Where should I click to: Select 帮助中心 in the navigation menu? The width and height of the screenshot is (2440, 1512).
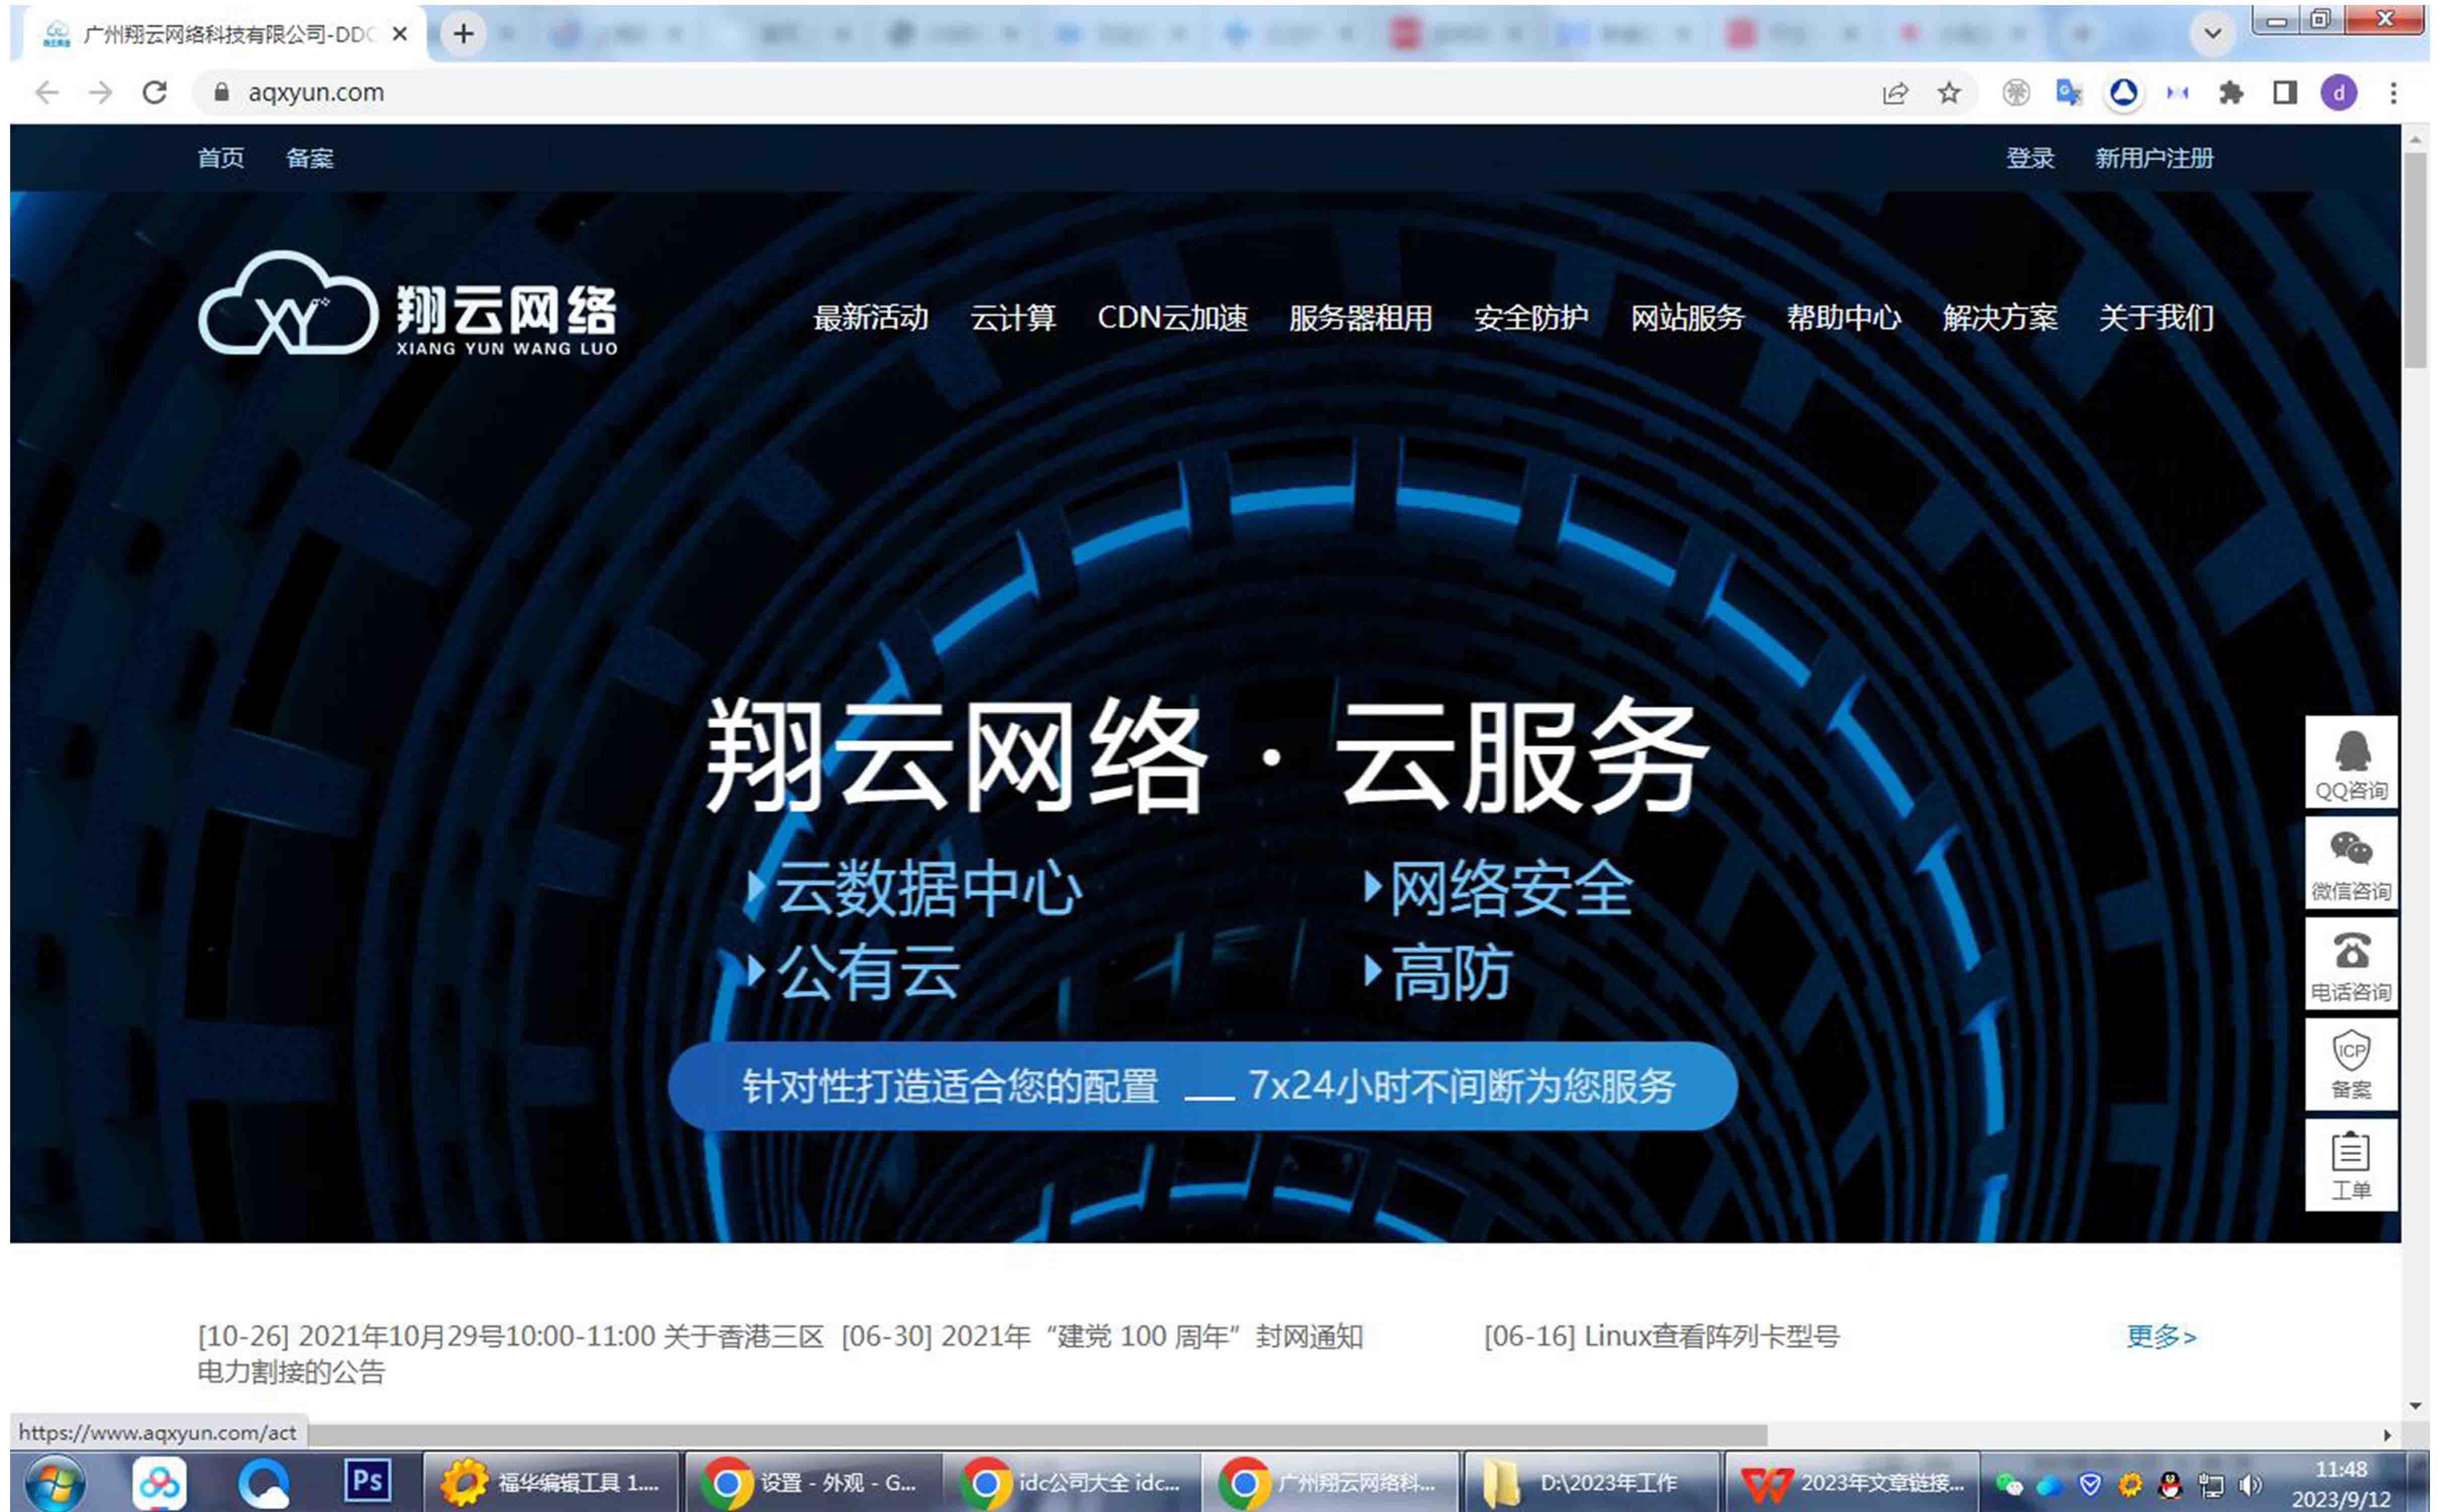click(x=1845, y=318)
